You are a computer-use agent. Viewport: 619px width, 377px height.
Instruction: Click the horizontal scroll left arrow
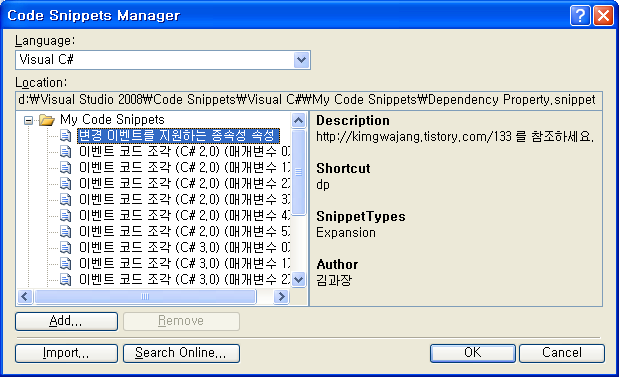pos(25,296)
